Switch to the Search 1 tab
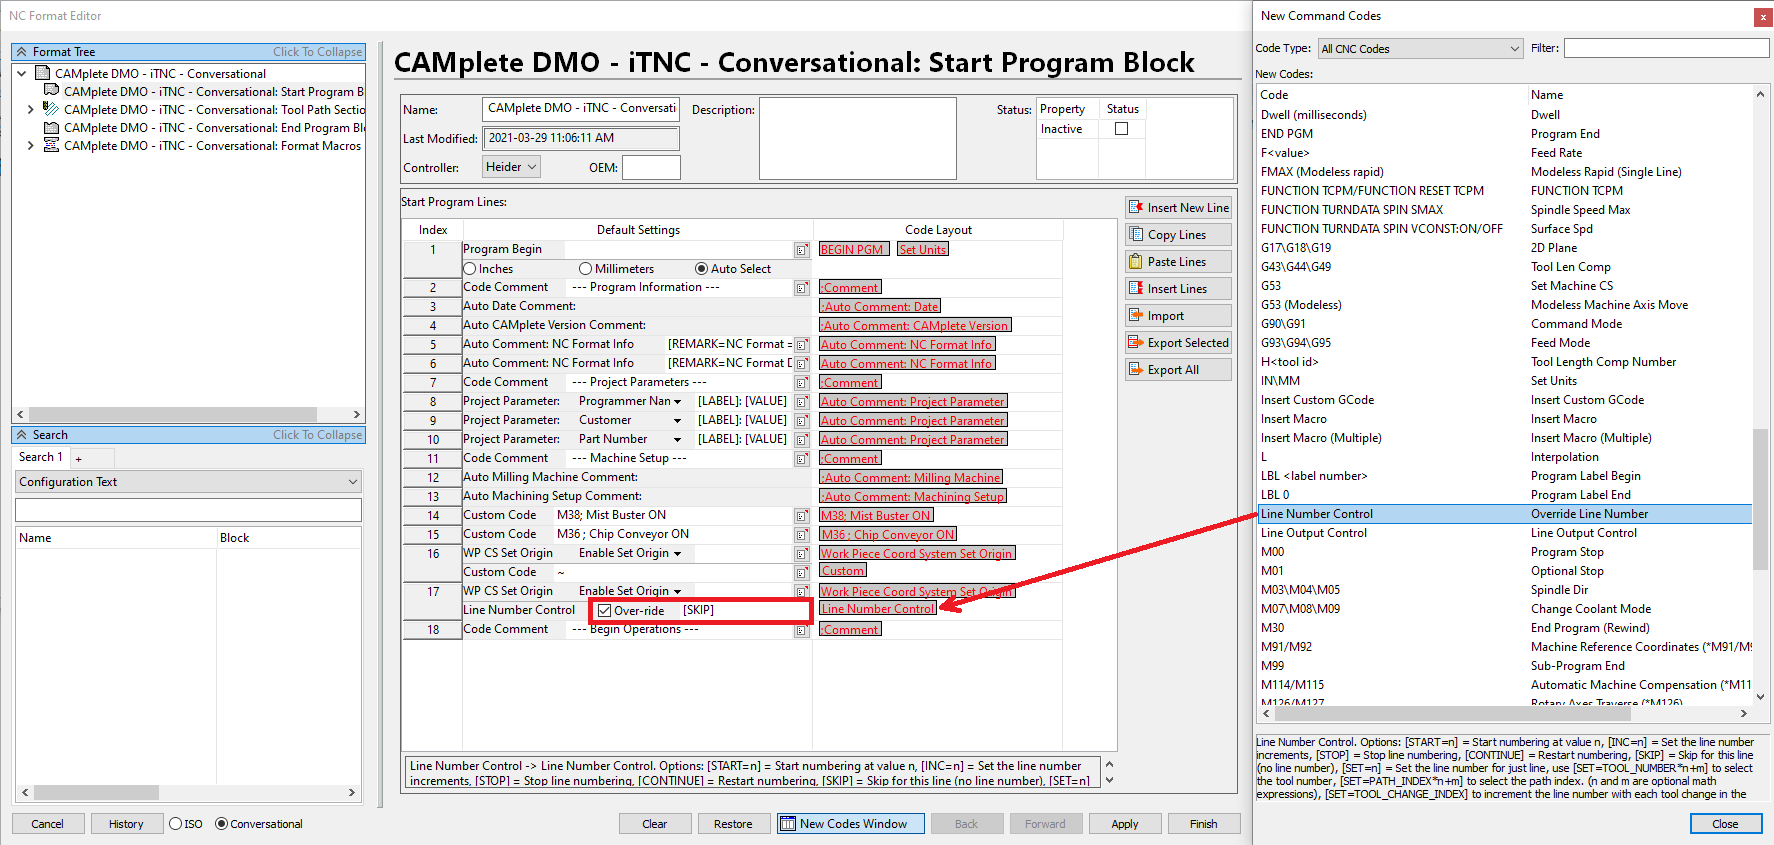Viewport: 1774px width, 845px height. point(41,457)
